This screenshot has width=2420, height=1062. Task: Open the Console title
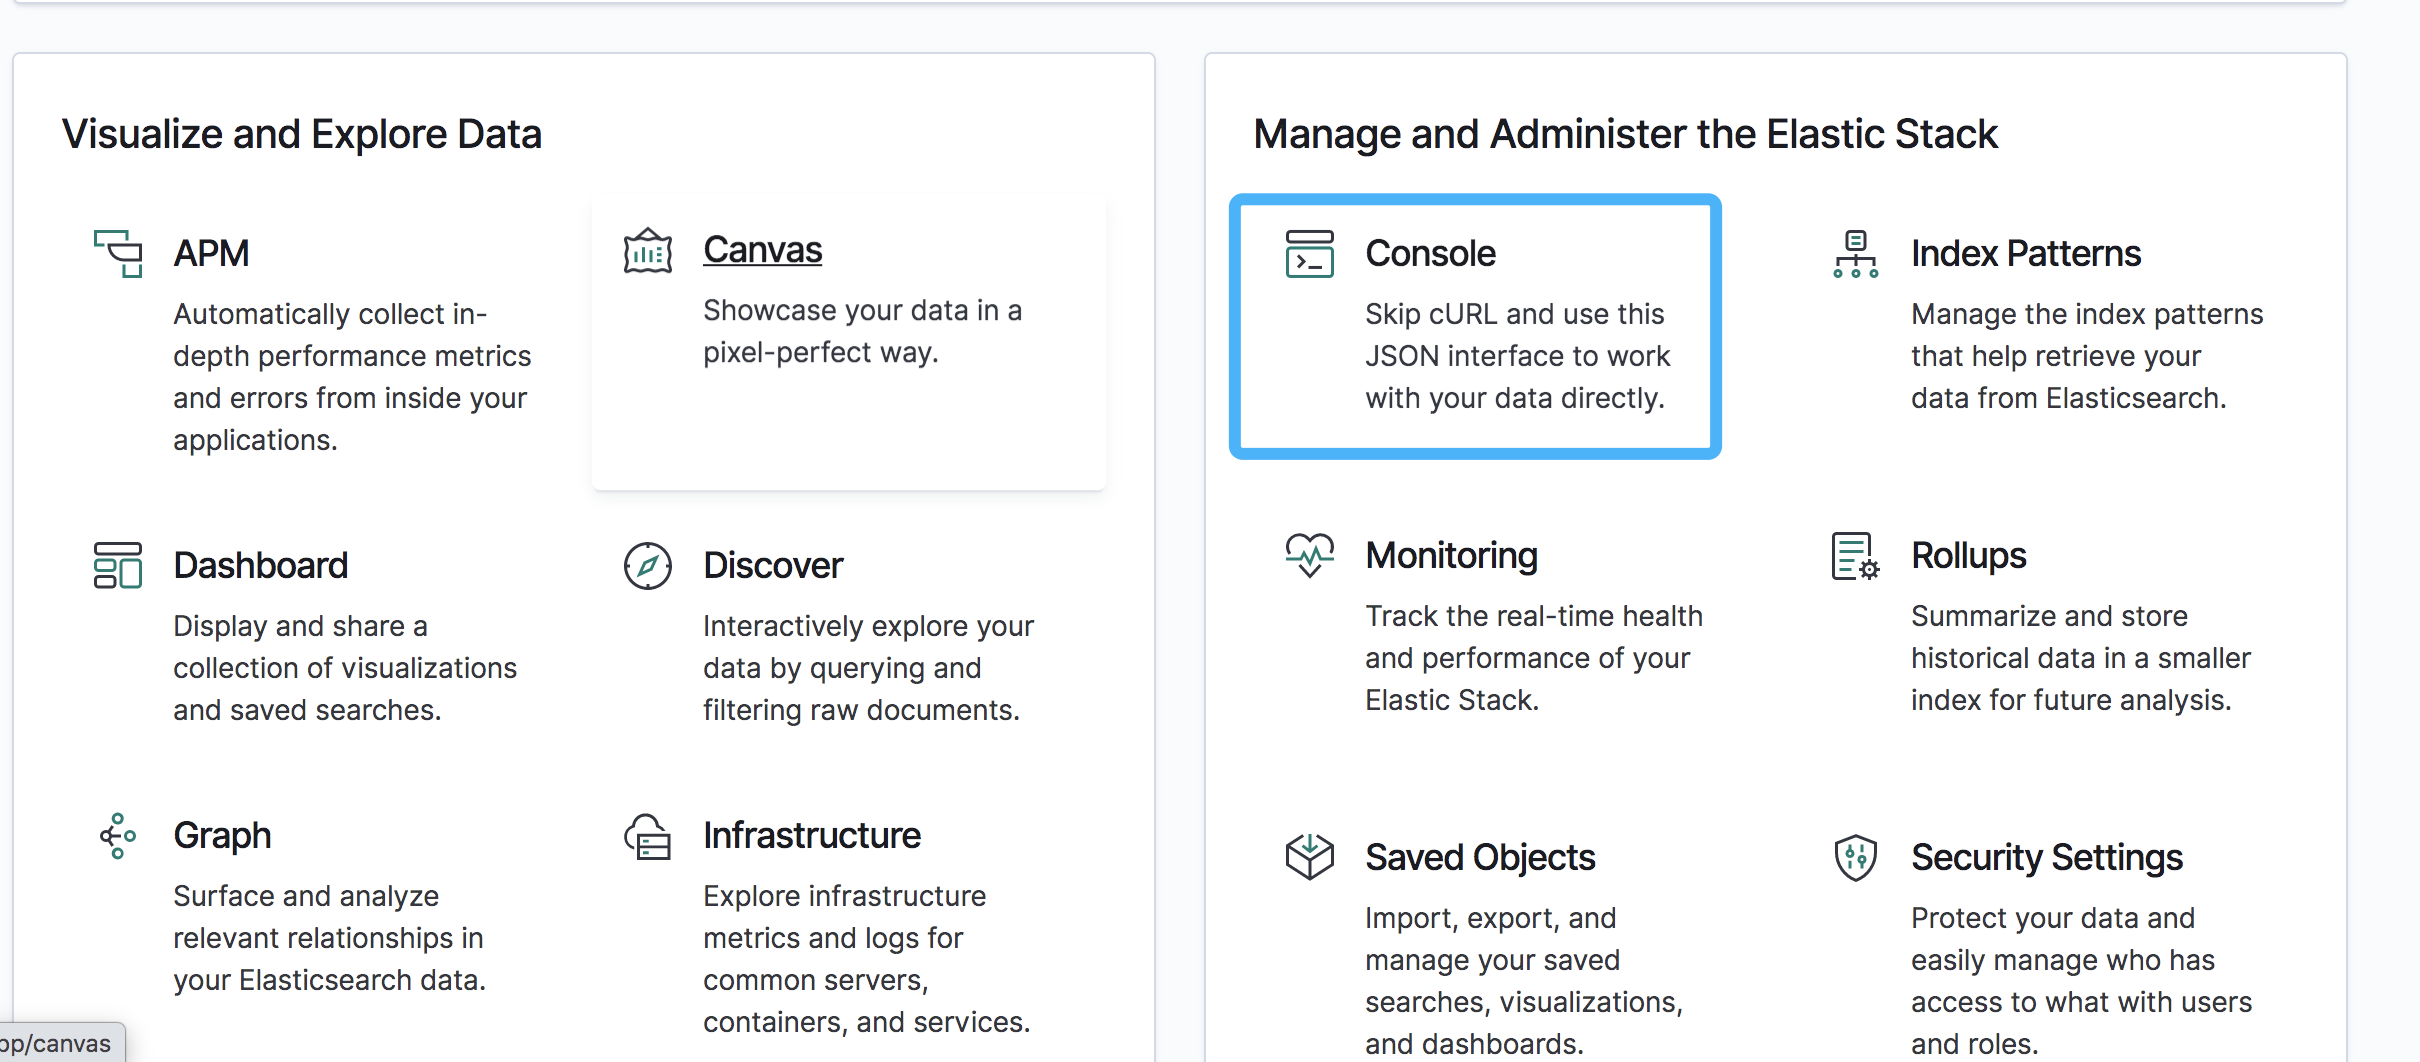click(x=1430, y=254)
